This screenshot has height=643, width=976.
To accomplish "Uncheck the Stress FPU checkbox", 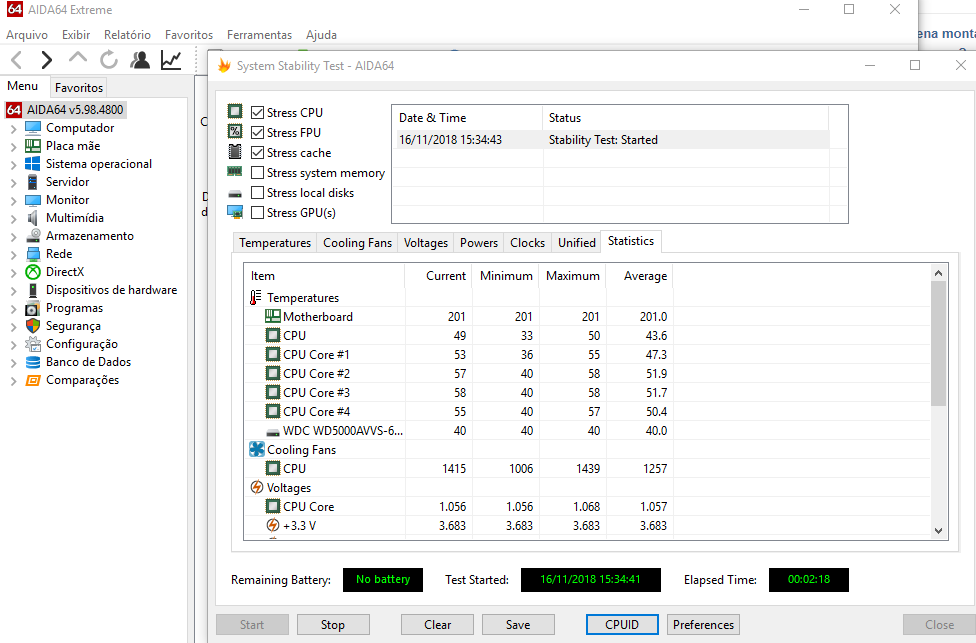I will coord(257,133).
